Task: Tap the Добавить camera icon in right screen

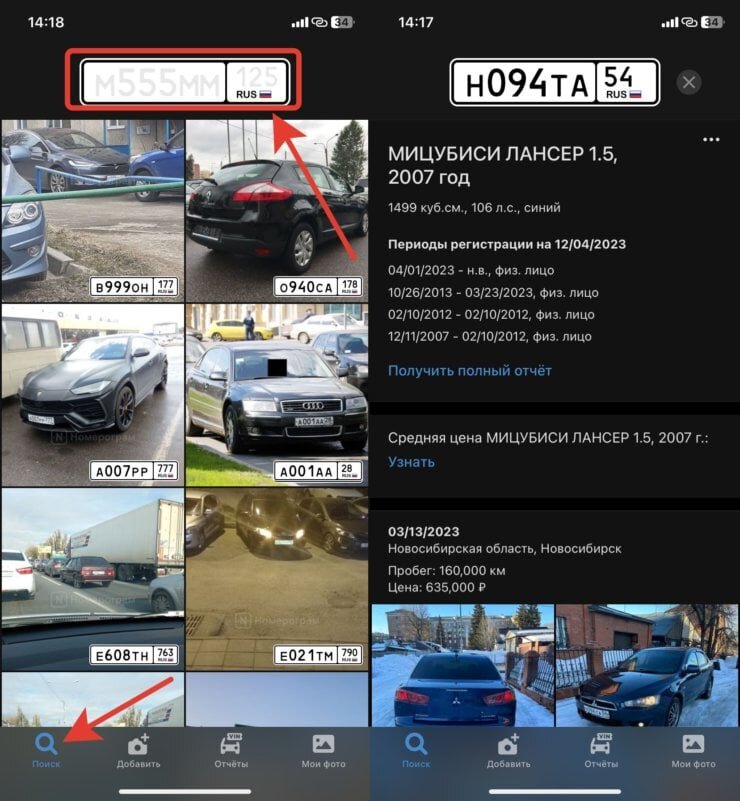Action: (x=508, y=744)
